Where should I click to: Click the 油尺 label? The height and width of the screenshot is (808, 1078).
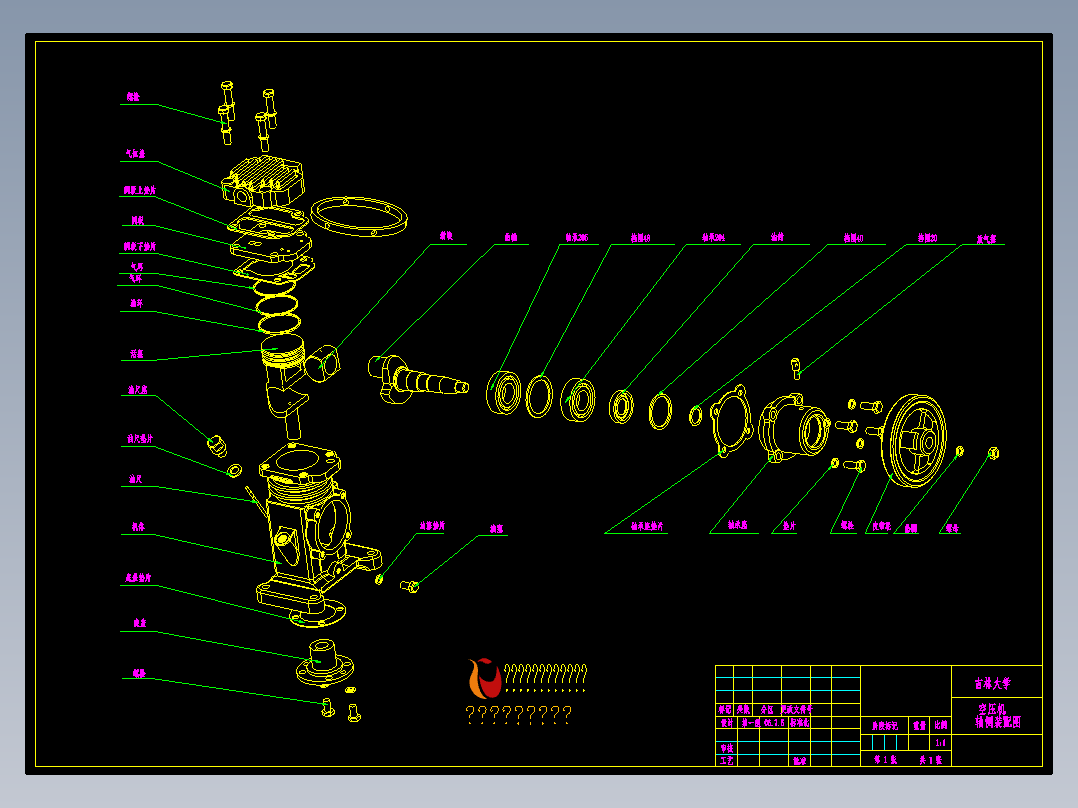(135, 479)
